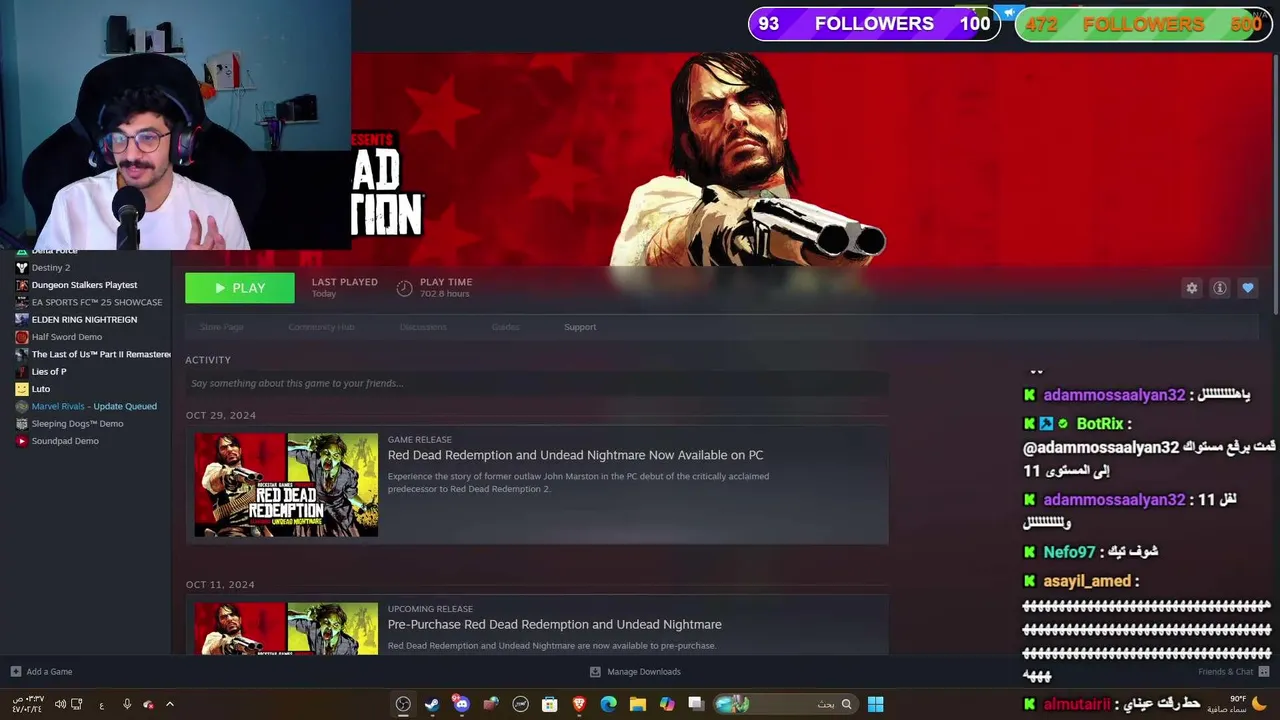Open File Explorer from the taskbar

tap(638, 704)
